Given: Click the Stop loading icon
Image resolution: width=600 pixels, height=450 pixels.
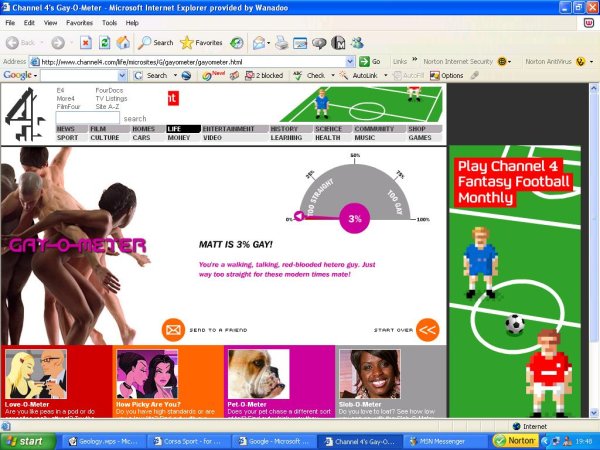Looking at the screenshot, I should (85, 43).
